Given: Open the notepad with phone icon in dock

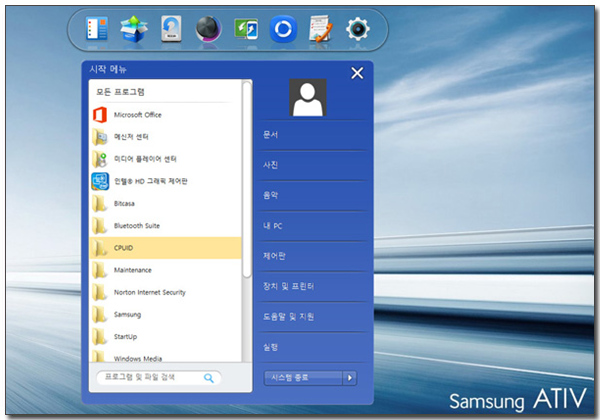Looking at the screenshot, I should [320, 29].
